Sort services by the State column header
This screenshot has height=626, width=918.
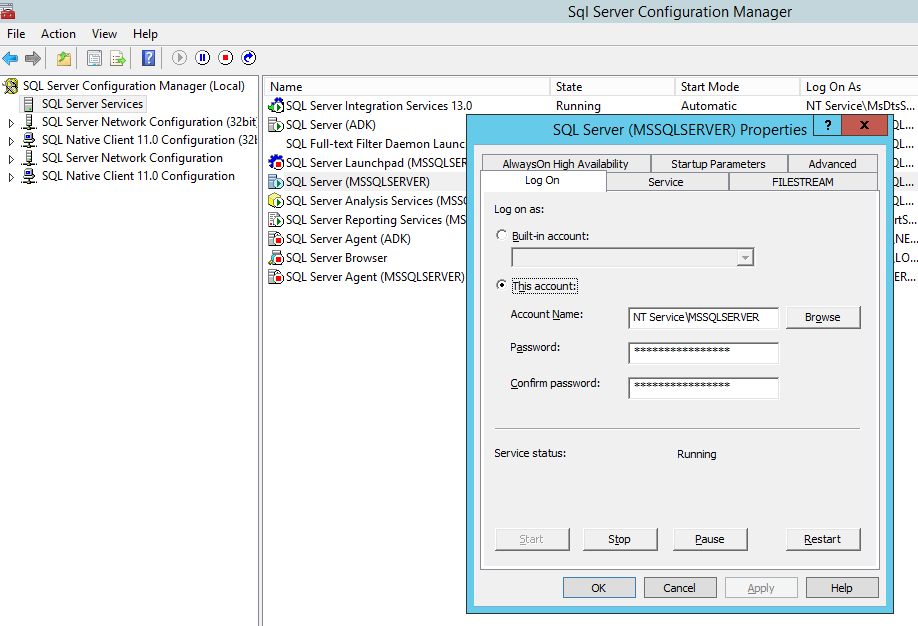612,87
